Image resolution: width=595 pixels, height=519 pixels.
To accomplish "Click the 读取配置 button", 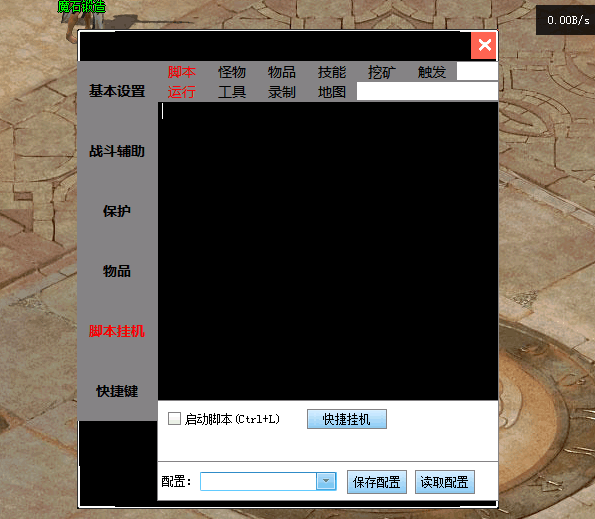I will pos(445,482).
